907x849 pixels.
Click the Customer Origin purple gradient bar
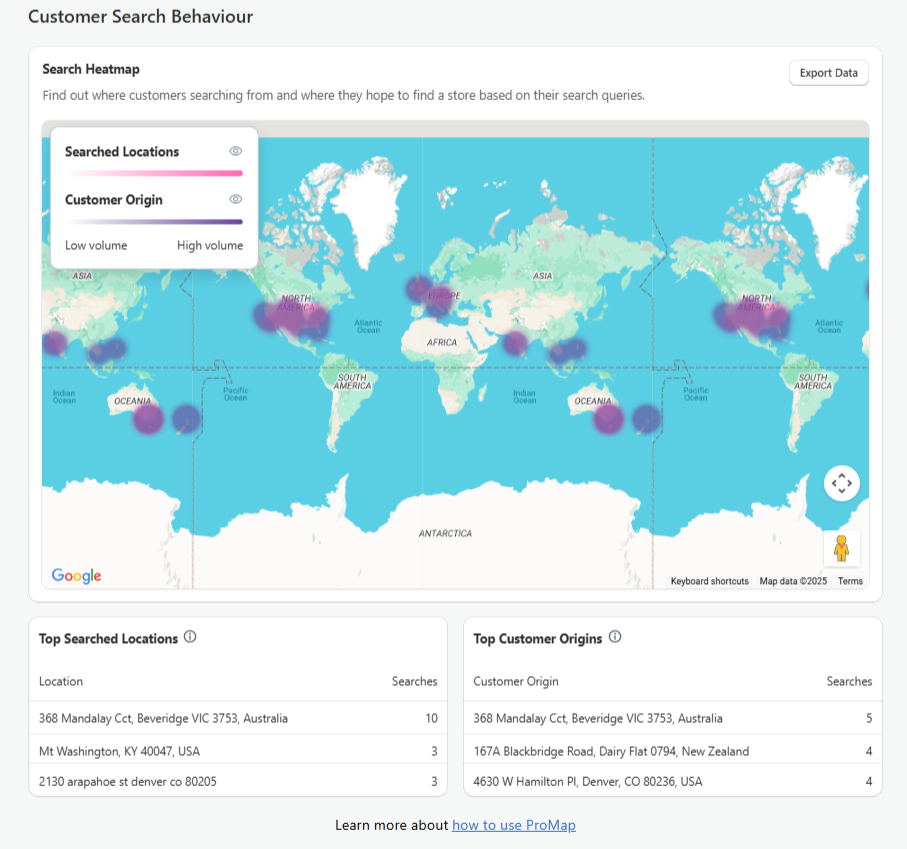pos(154,221)
